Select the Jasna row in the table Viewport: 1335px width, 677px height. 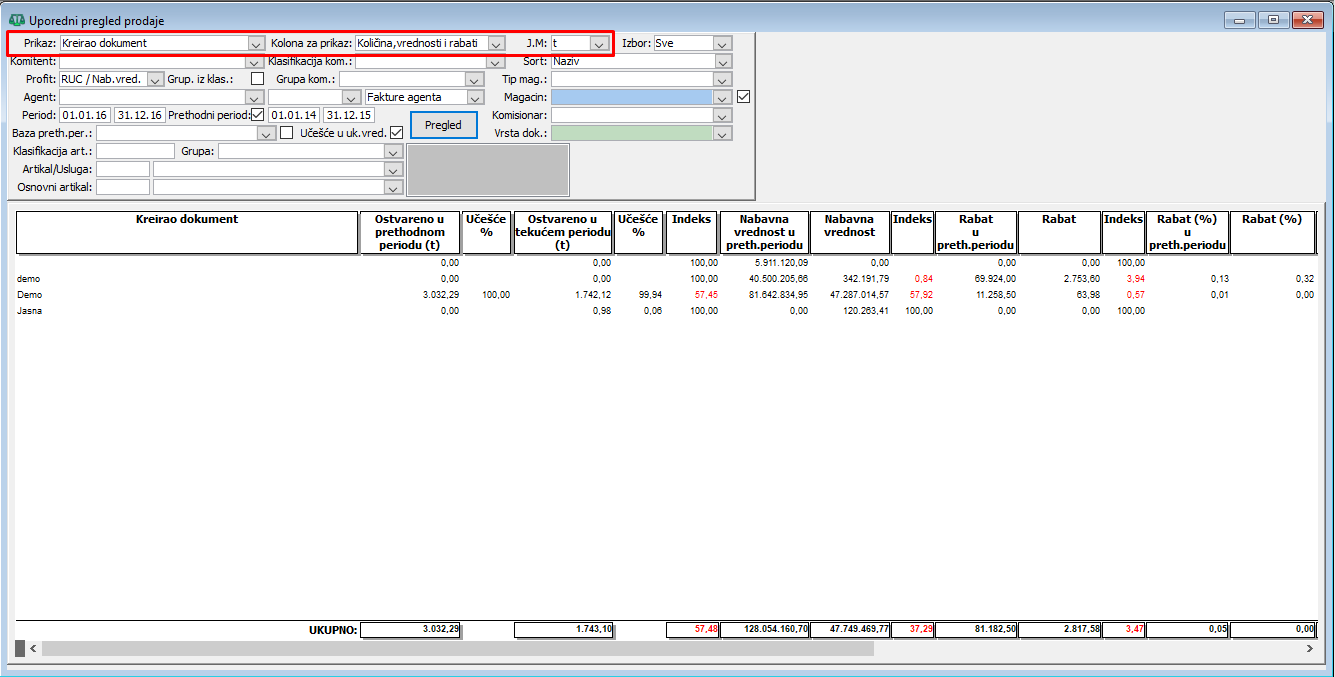[666, 311]
